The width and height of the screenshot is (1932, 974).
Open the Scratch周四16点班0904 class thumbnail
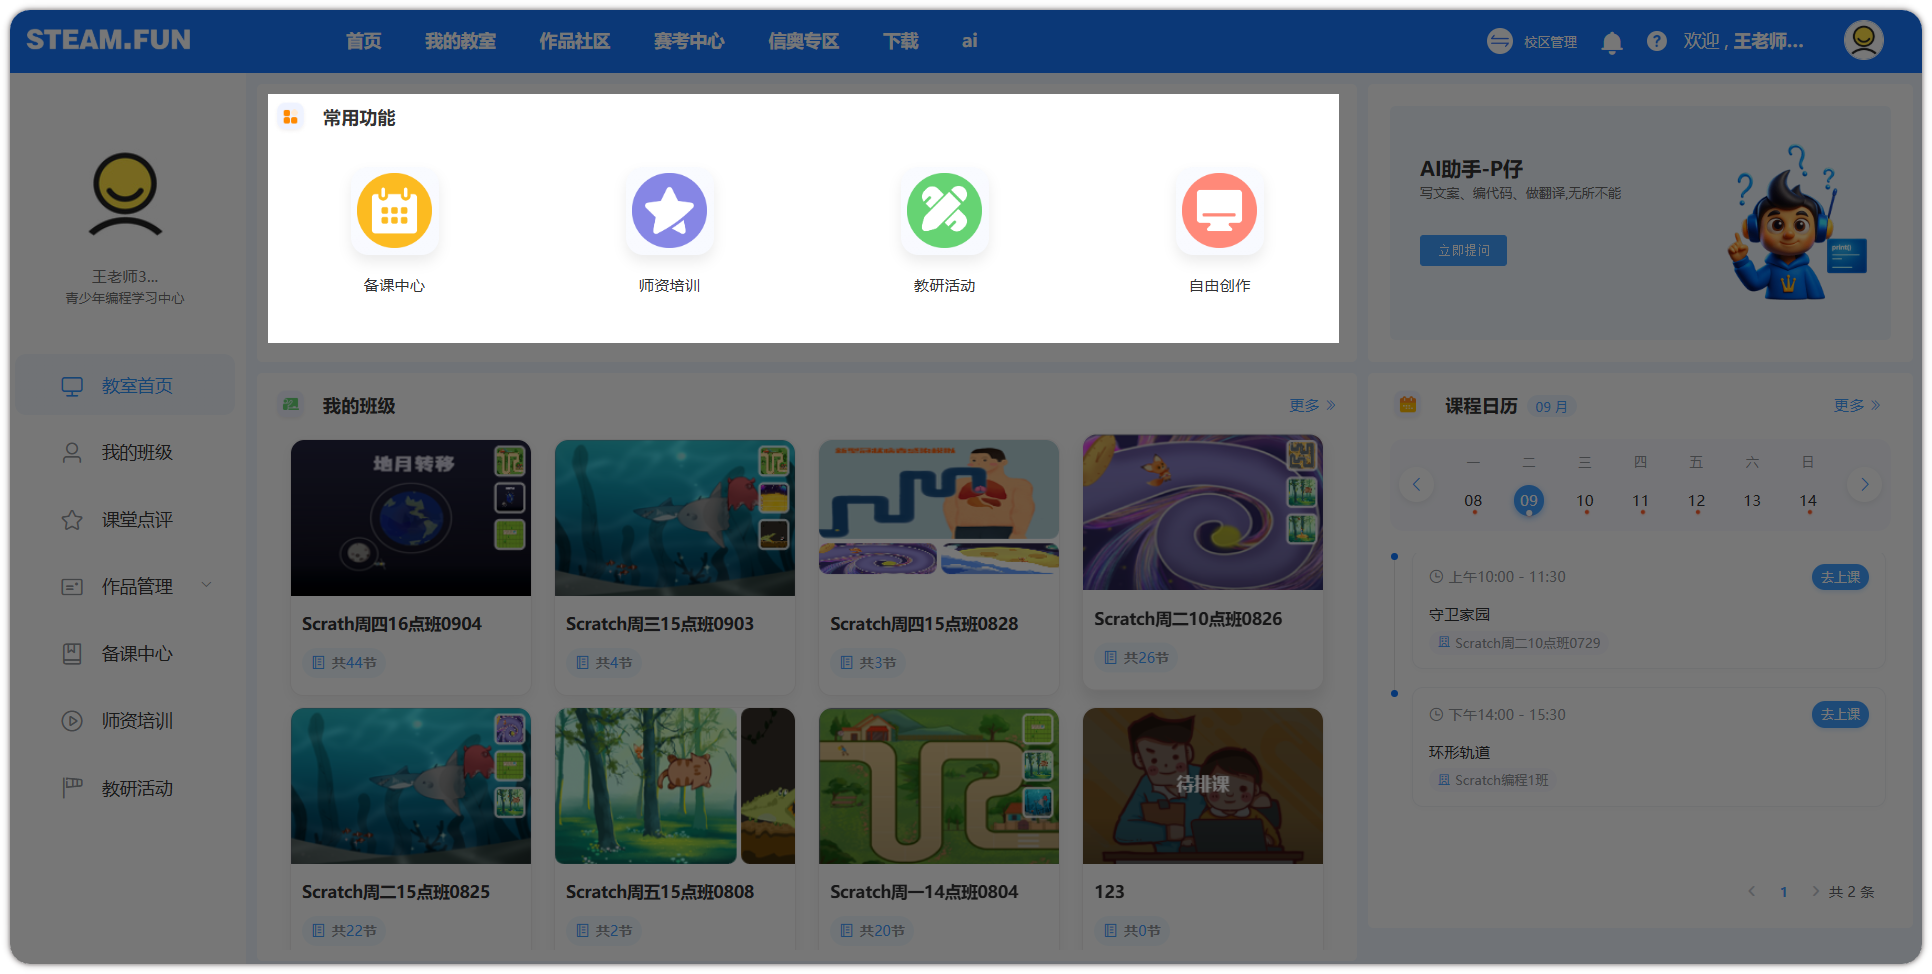[411, 518]
